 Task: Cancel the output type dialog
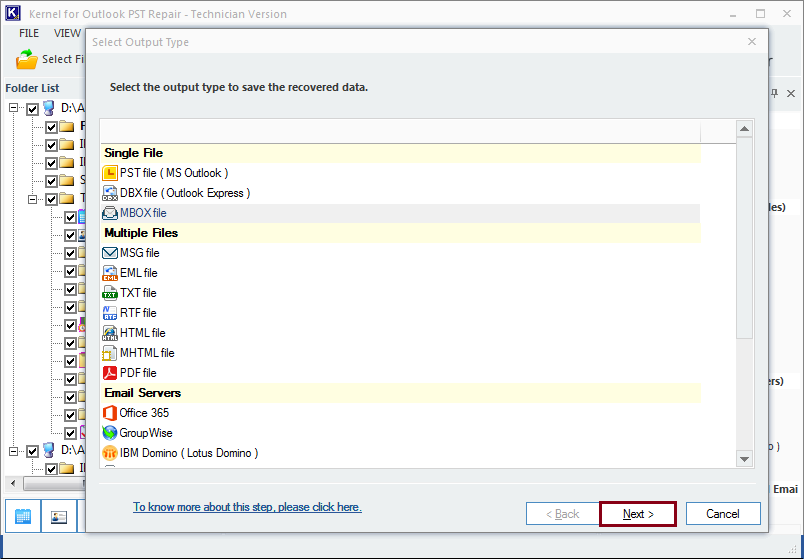pyautogui.click(x=723, y=514)
